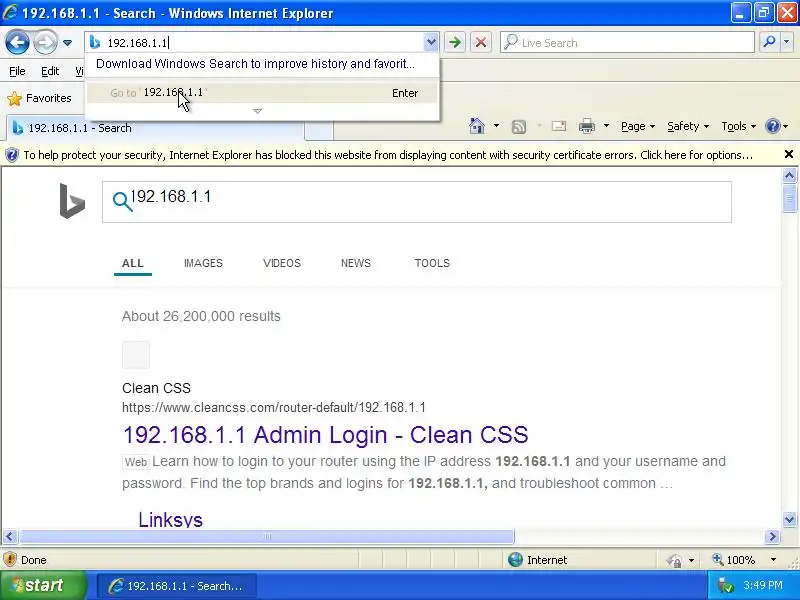
Task: Click the horizontal scrollbar right arrow
Action: click(772, 536)
